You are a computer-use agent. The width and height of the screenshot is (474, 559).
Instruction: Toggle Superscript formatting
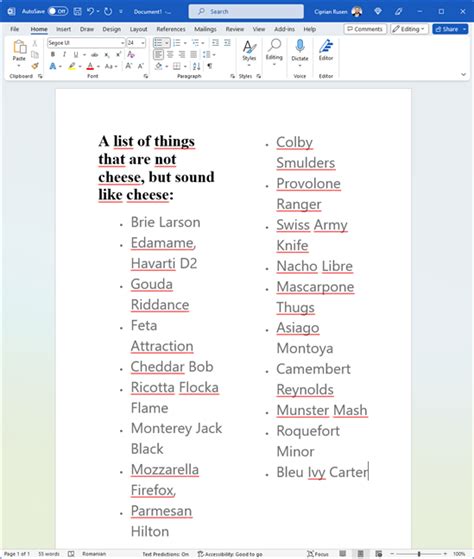click(x=118, y=55)
